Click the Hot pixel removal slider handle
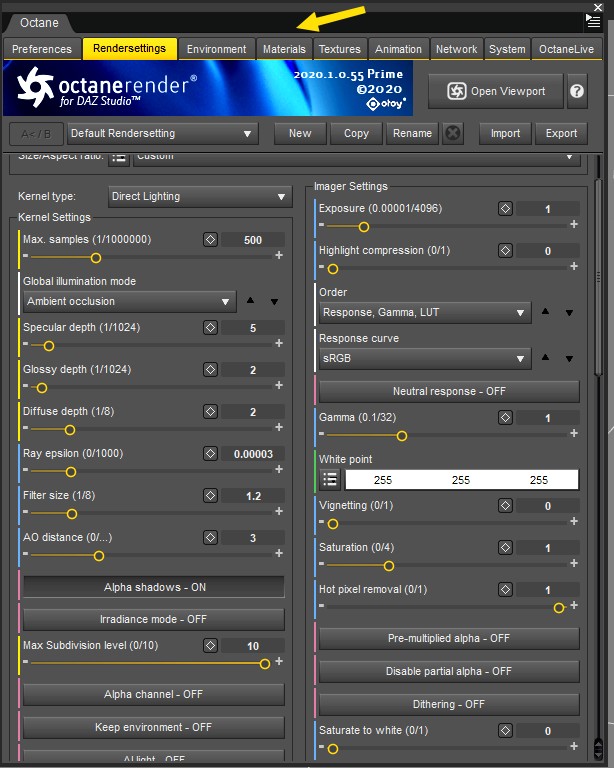The height and width of the screenshot is (768, 614). tap(559, 608)
